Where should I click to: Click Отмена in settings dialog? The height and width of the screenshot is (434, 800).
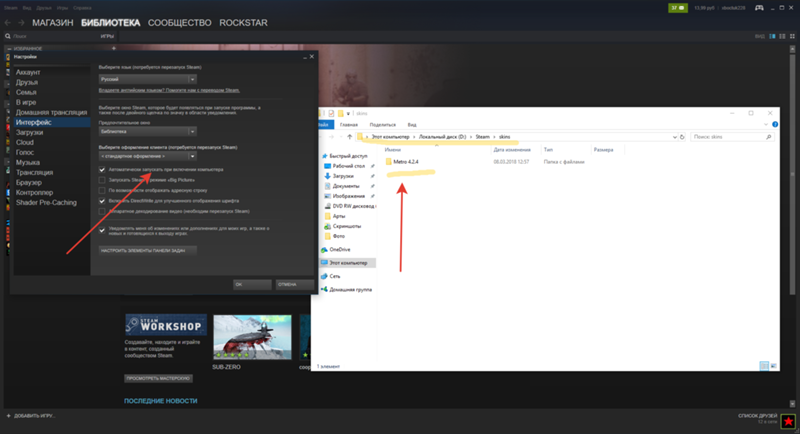[x=294, y=285]
